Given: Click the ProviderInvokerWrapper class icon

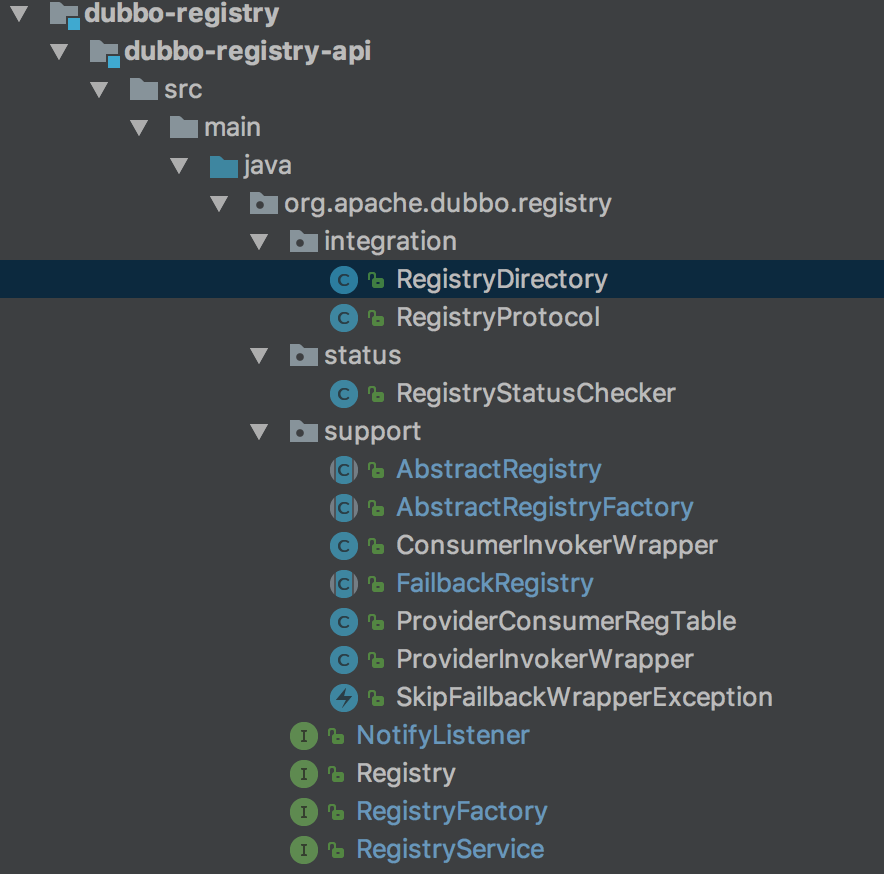Looking at the screenshot, I should pyautogui.click(x=344, y=660).
